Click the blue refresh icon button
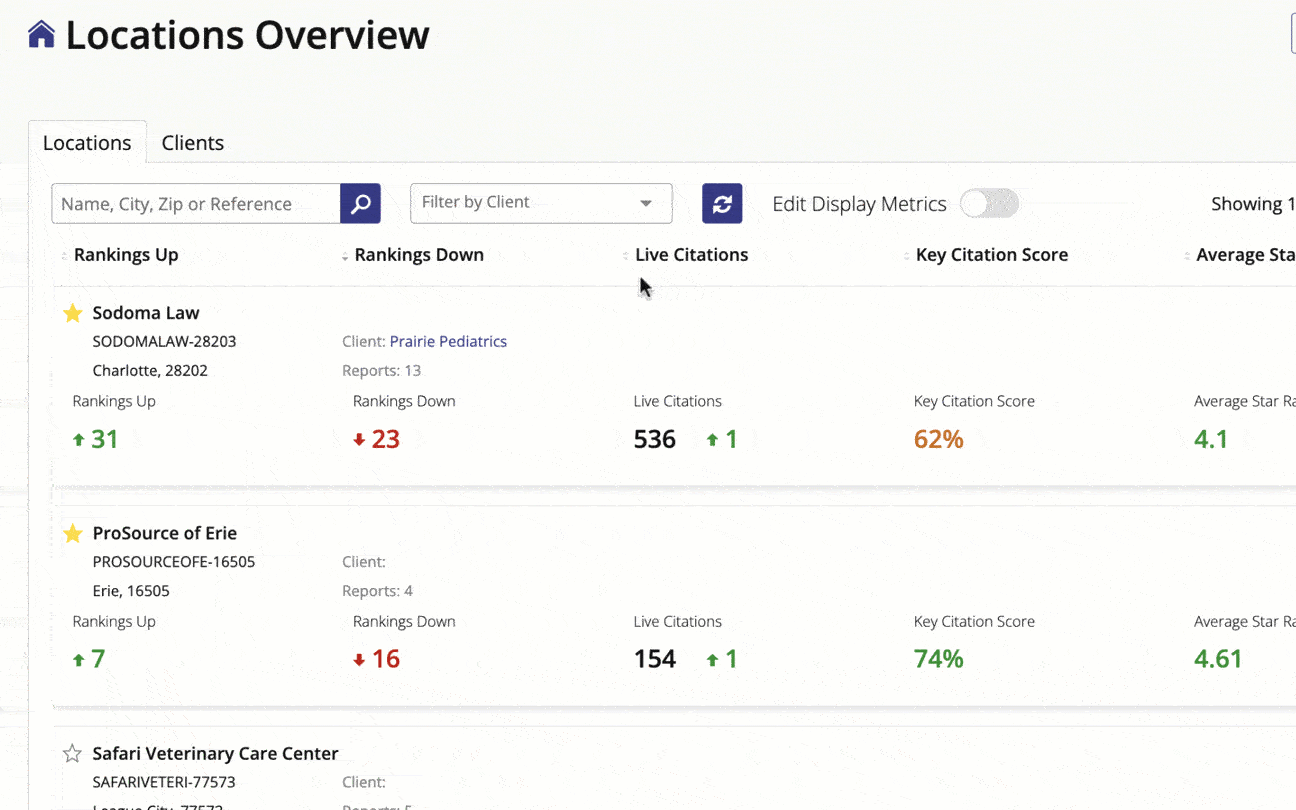 (722, 204)
